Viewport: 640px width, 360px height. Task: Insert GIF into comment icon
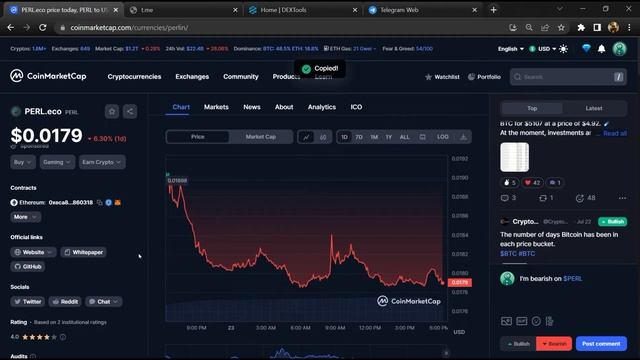522,321
